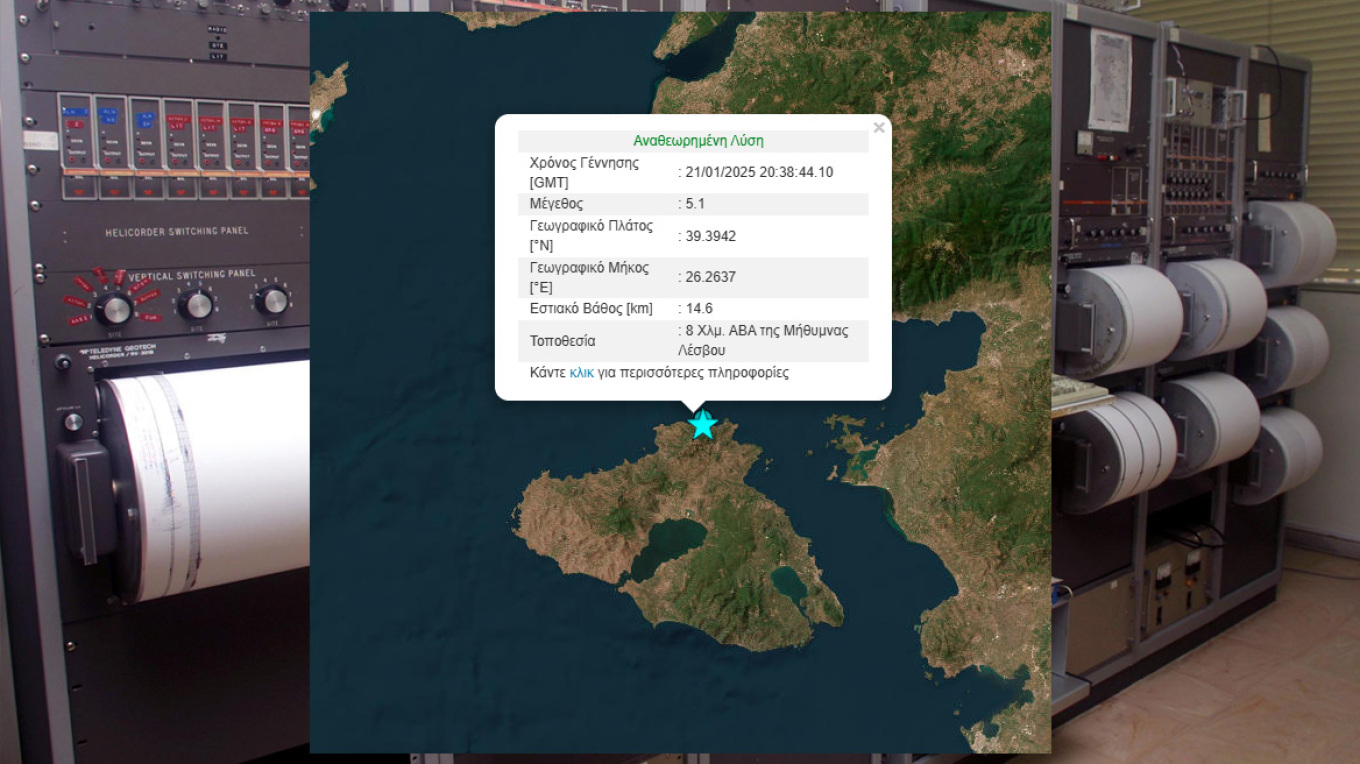Screen dimensions: 1360x764
Task: Select the longitude value 26.2637
Action: pos(710,277)
